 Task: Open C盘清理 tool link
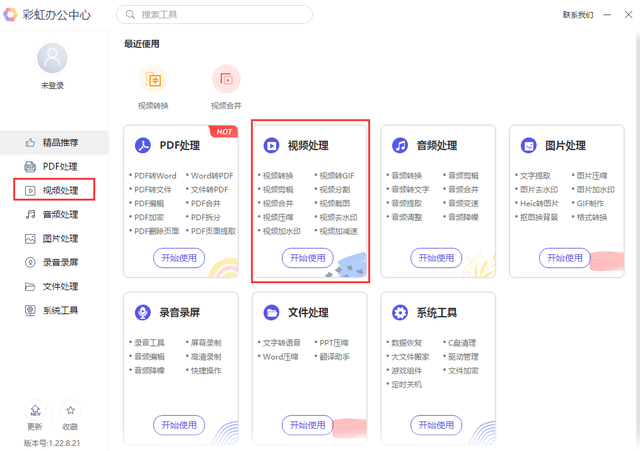pos(462,343)
